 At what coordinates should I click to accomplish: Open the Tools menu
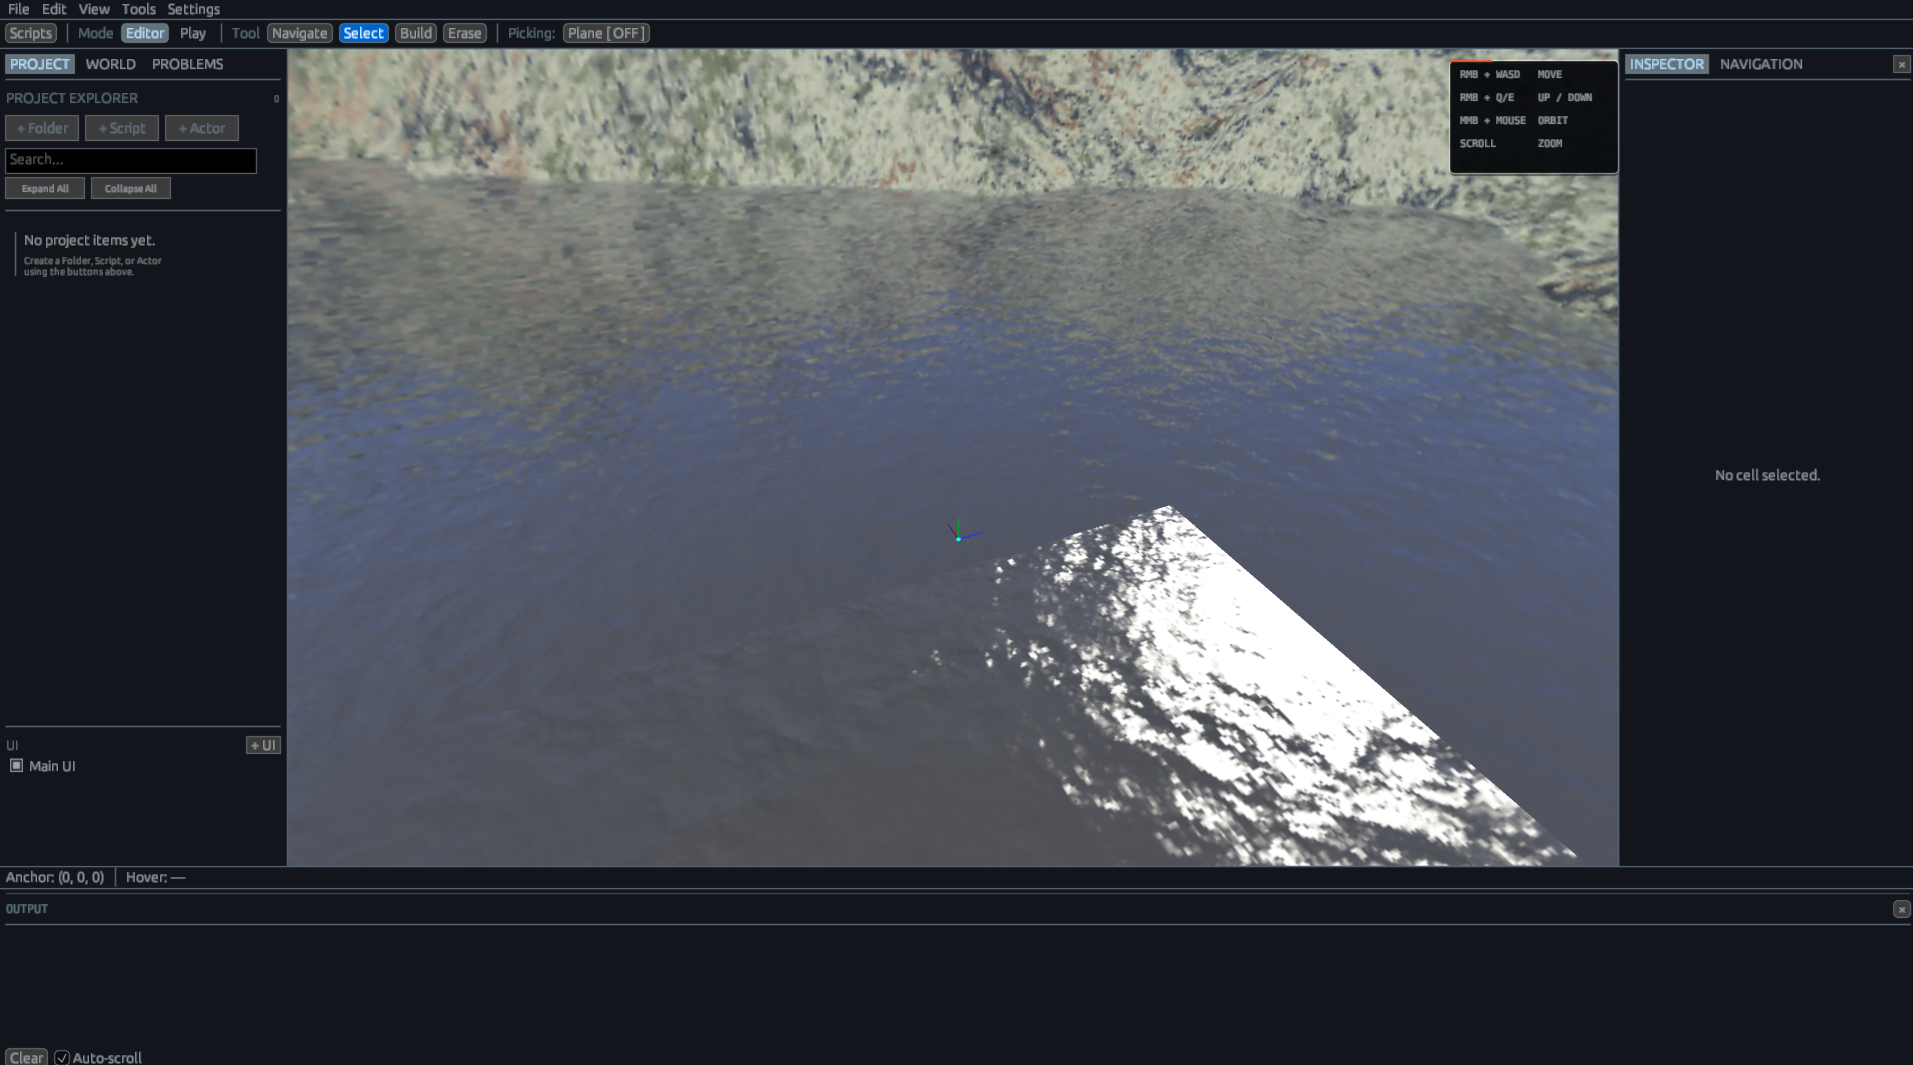click(139, 9)
